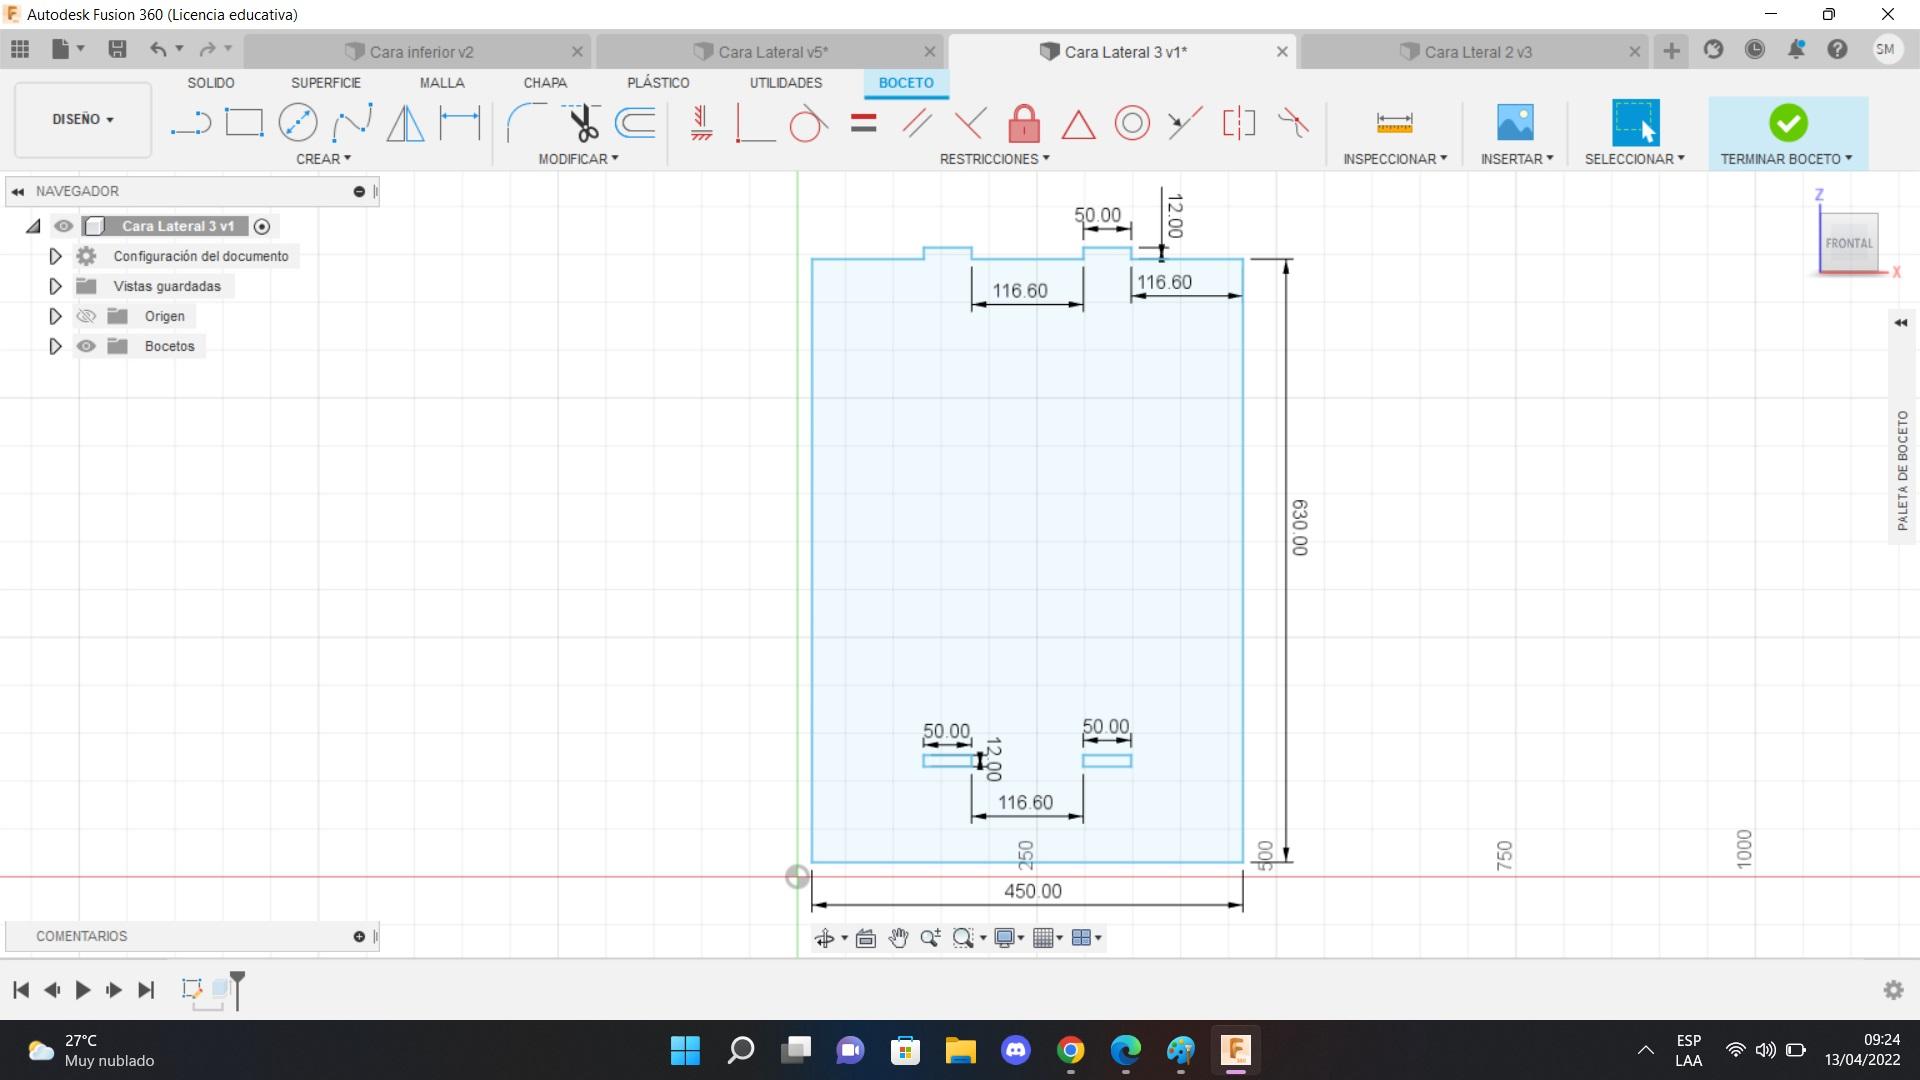Switch to the UTILIDADES ribbon tab

point(786,83)
